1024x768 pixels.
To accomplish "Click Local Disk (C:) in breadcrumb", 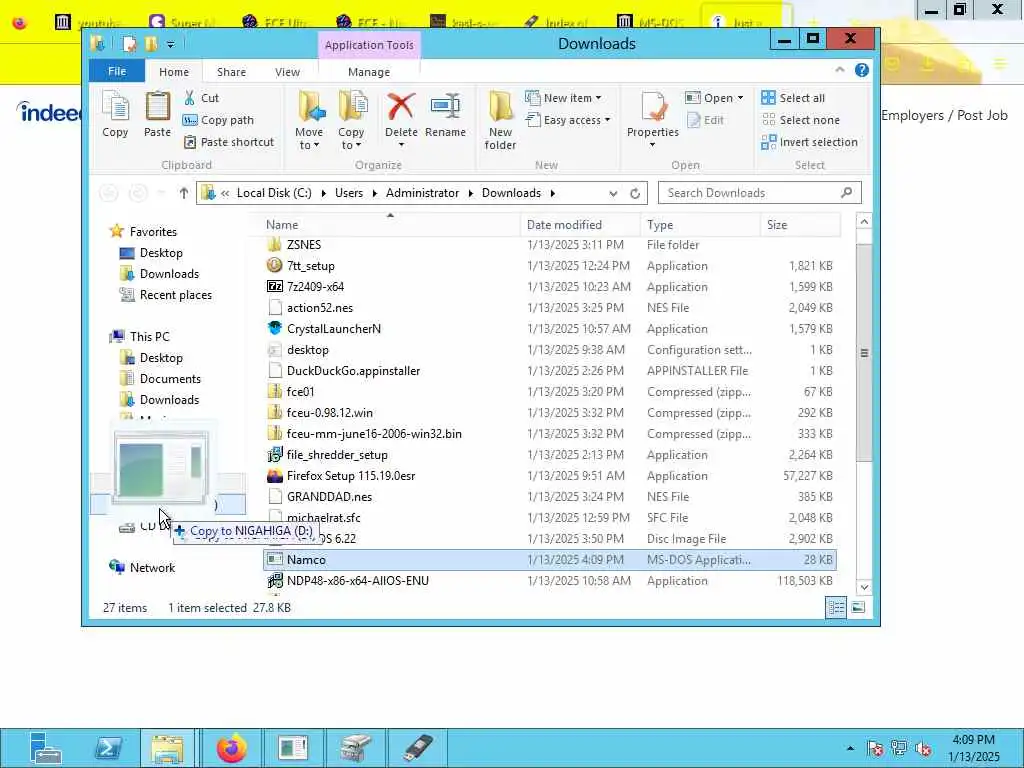I will coord(274,193).
